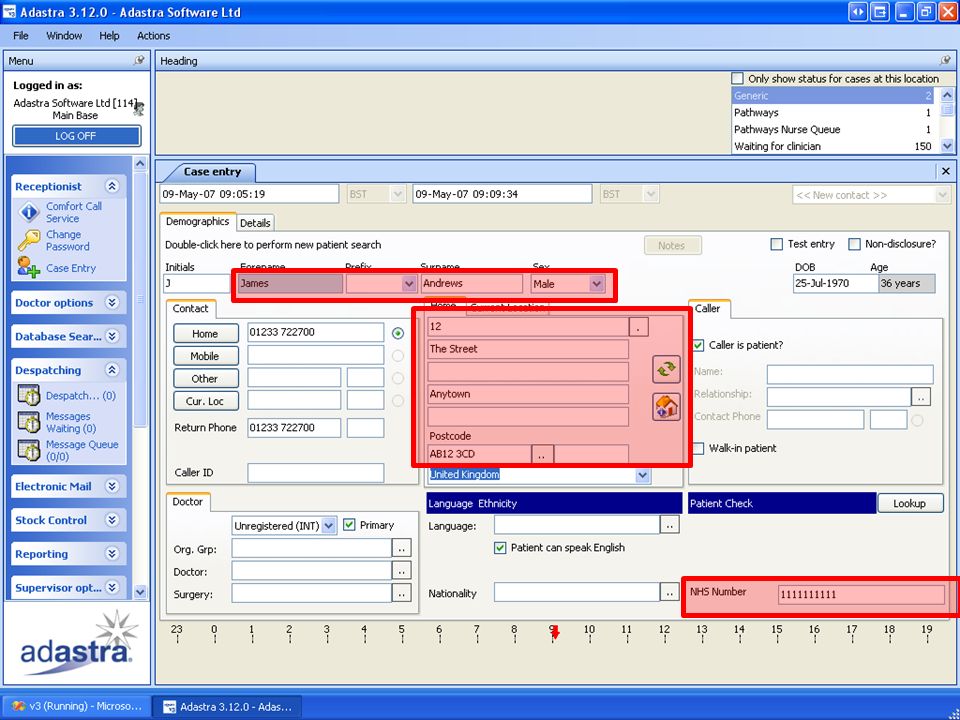This screenshot has height=720, width=960.
Task: Click the LOG OFF button
Action: 76,136
